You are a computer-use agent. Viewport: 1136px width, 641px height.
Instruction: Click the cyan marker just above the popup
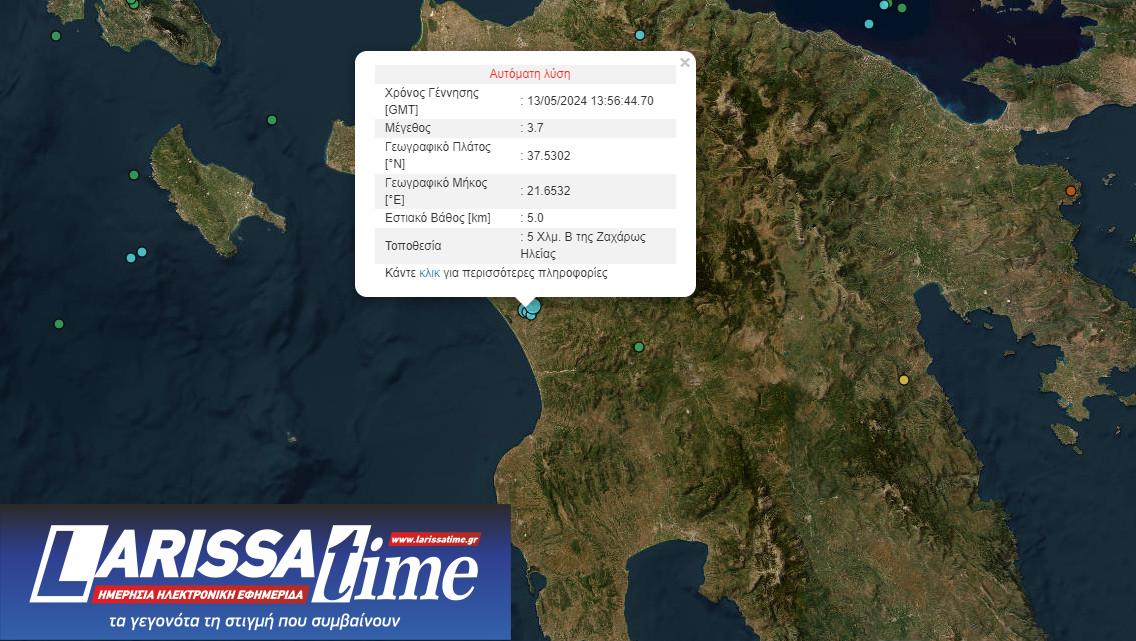click(640, 35)
